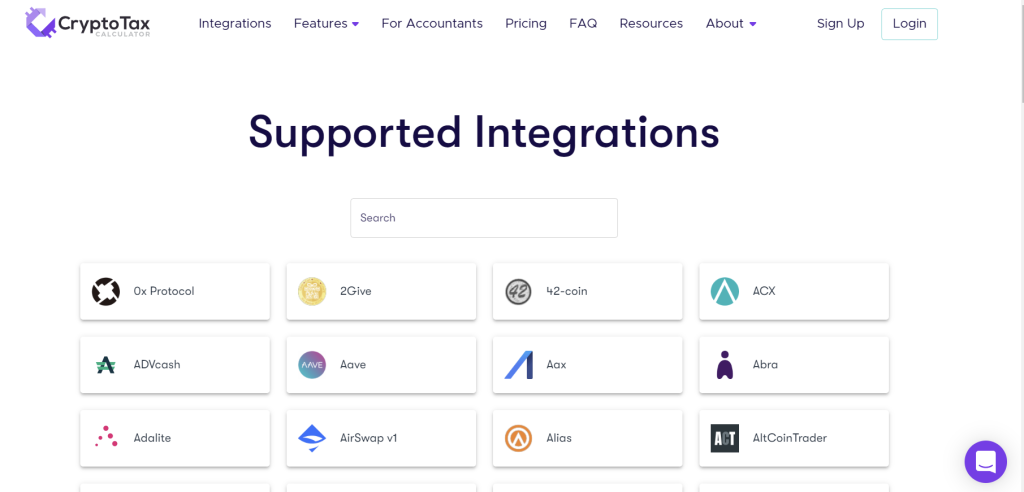
Task: Click the Abra purple figure icon
Action: tap(725, 365)
